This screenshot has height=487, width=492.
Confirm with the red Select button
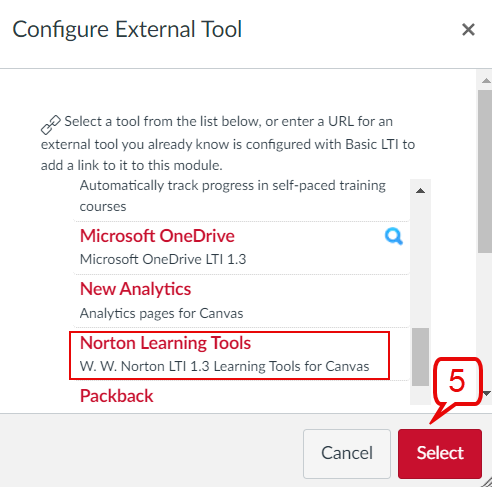[x=440, y=453]
